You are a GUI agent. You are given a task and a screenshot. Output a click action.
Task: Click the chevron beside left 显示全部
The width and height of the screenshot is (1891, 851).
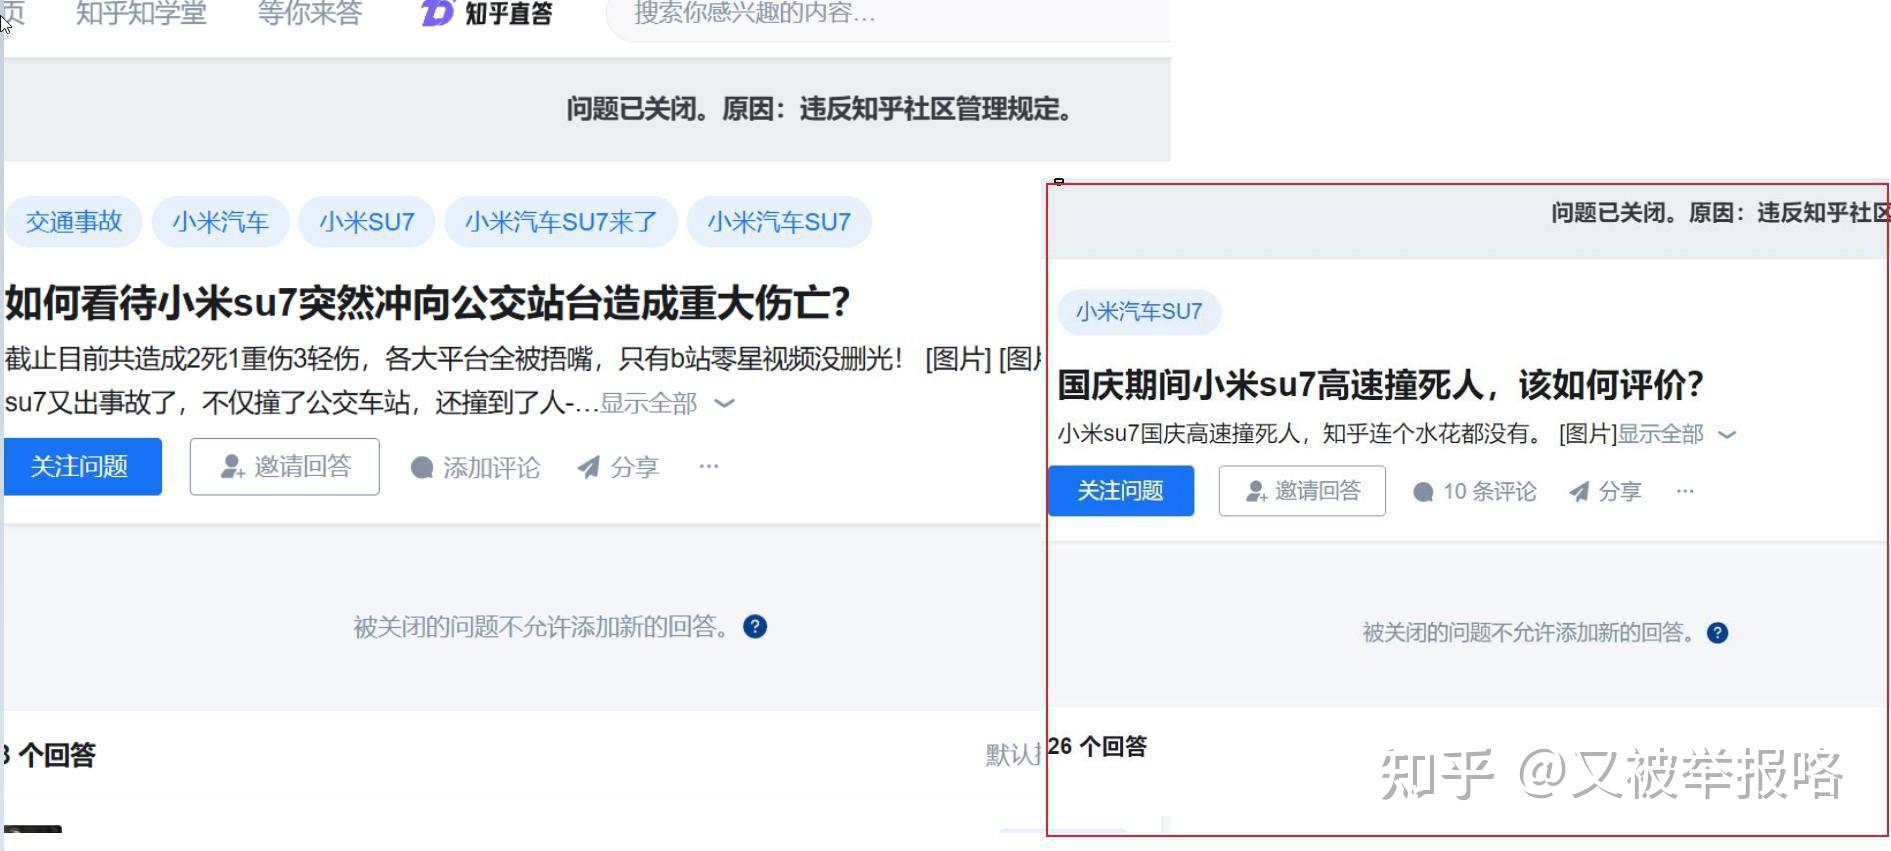[x=725, y=403]
